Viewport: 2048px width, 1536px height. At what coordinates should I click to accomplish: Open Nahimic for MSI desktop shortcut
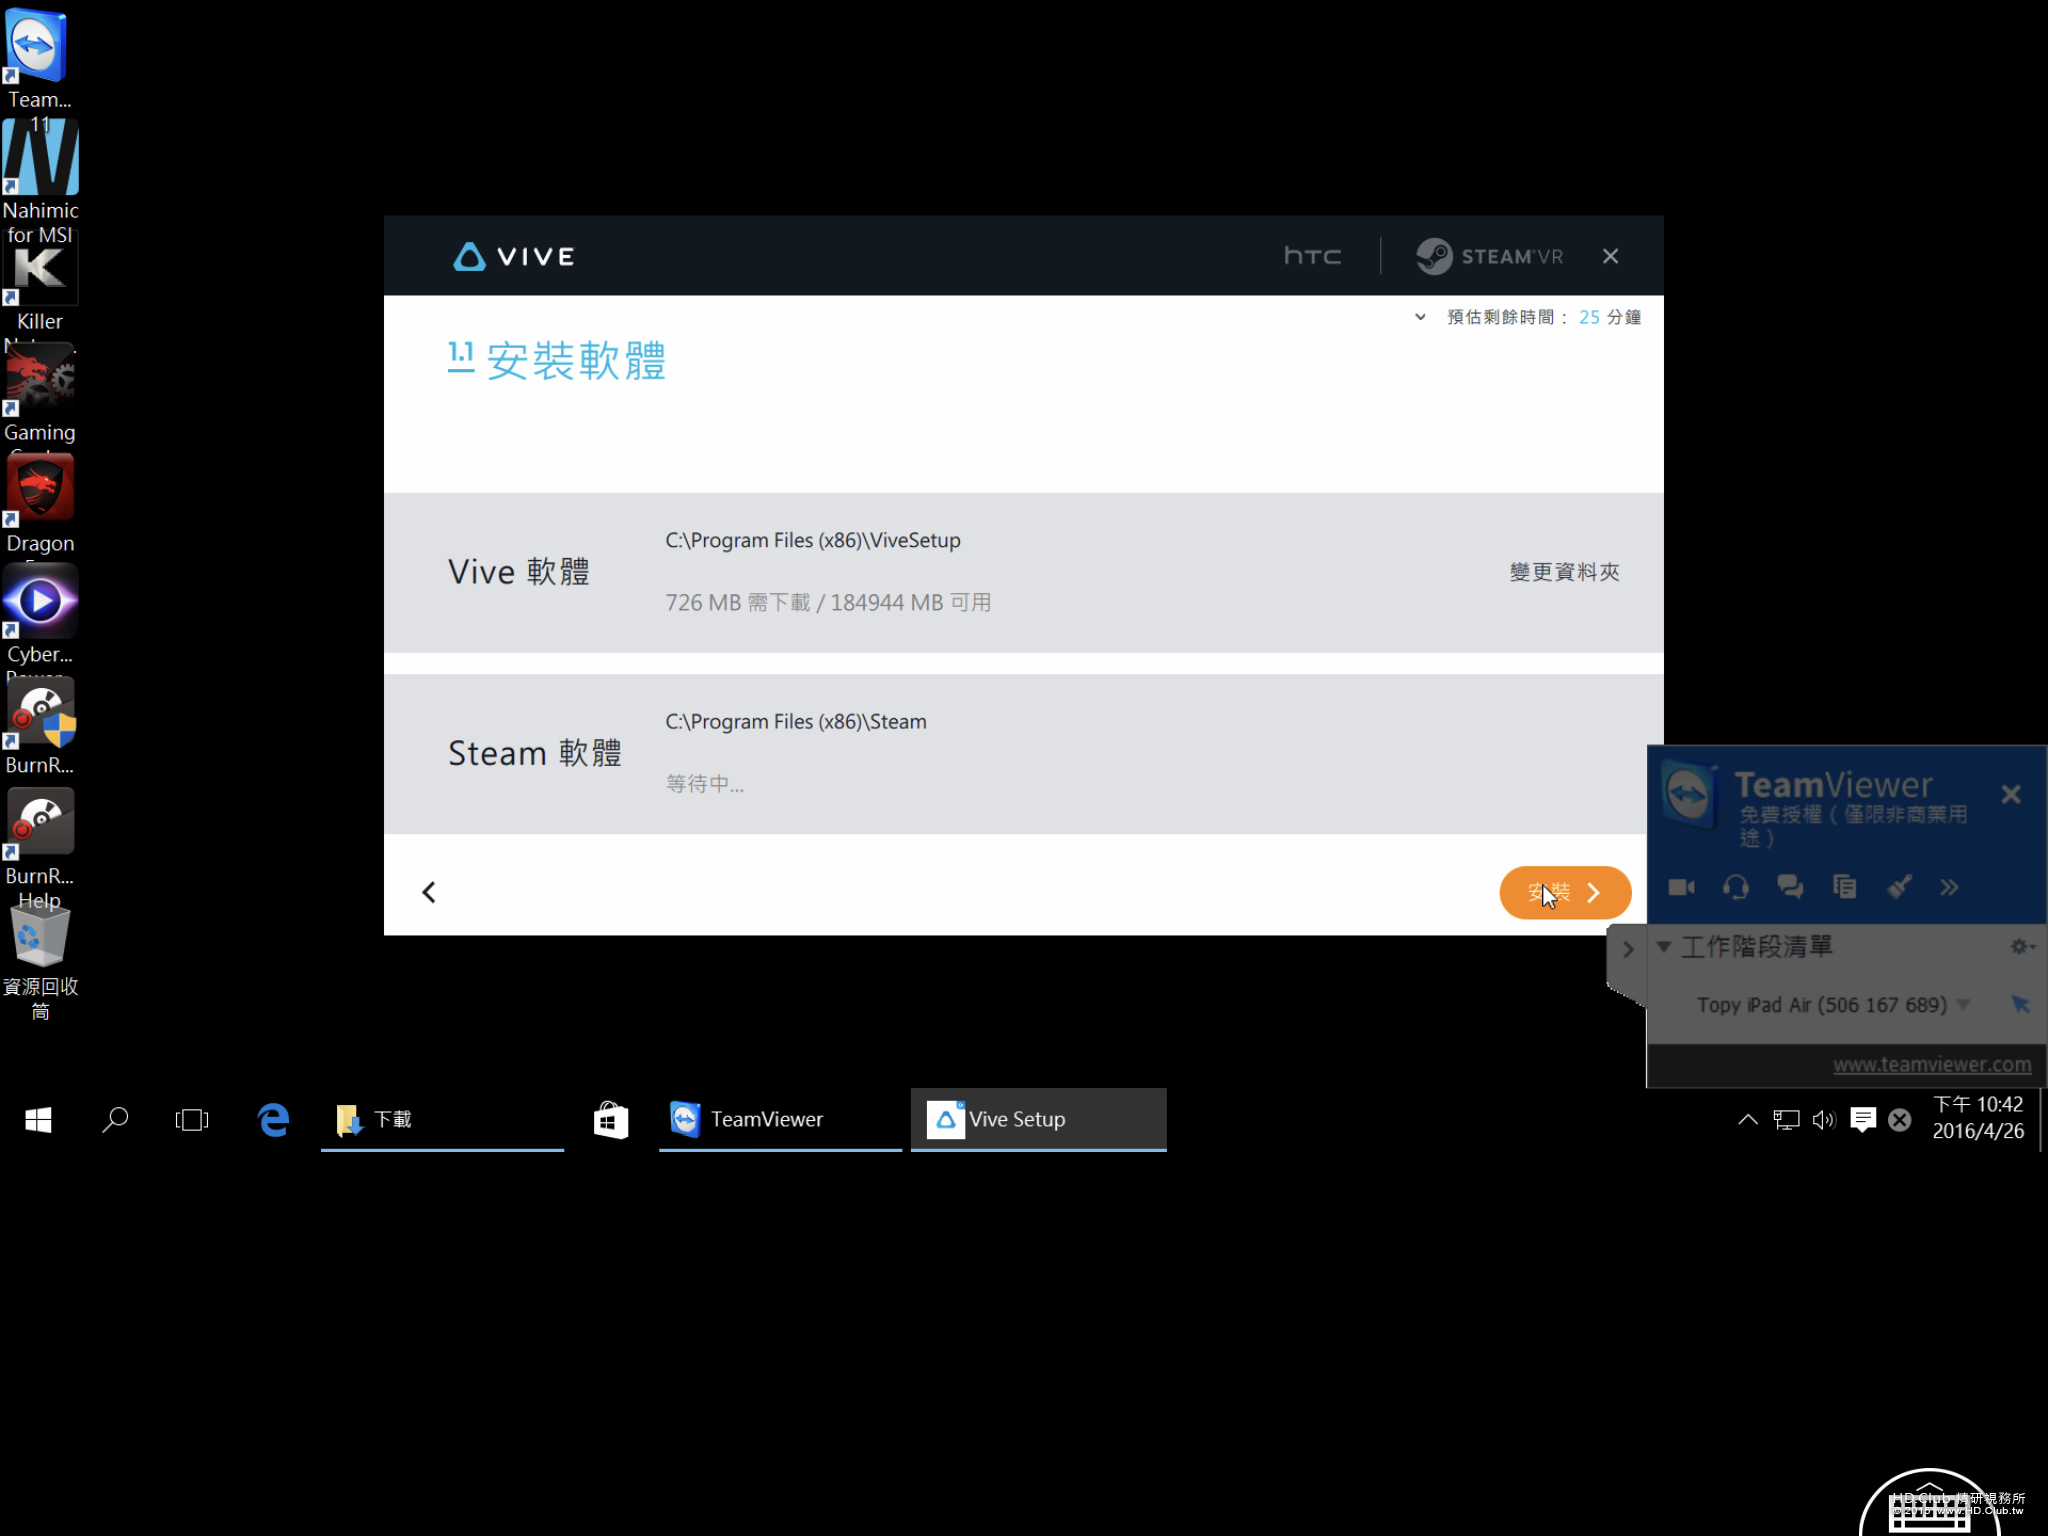pyautogui.click(x=40, y=182)
